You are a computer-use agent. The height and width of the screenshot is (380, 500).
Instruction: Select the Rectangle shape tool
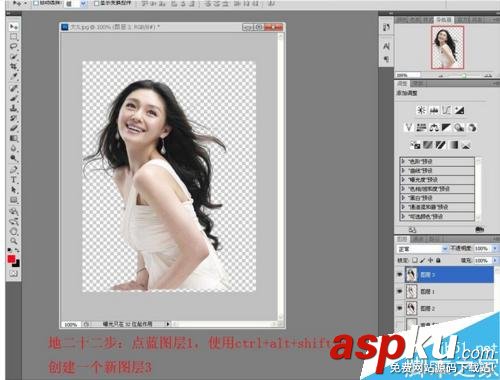tap(14, 200)
